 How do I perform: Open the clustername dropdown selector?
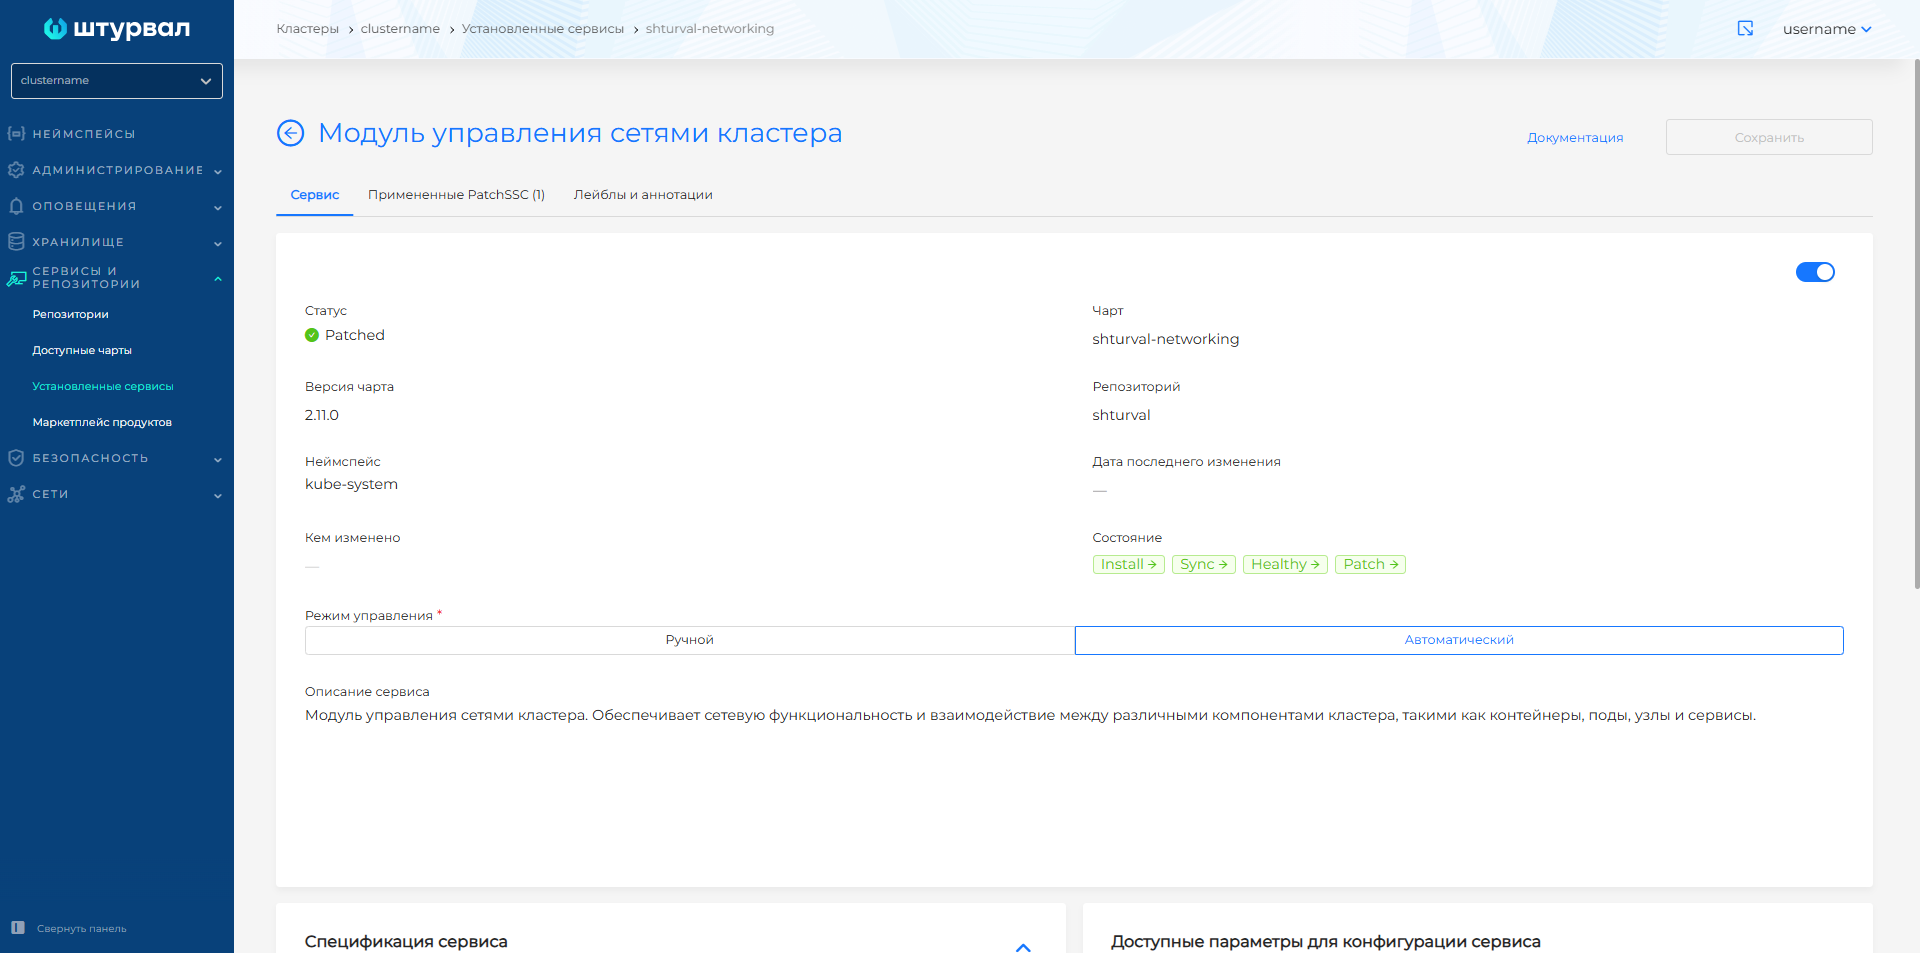pyautogui.click(x=116, y=80)
